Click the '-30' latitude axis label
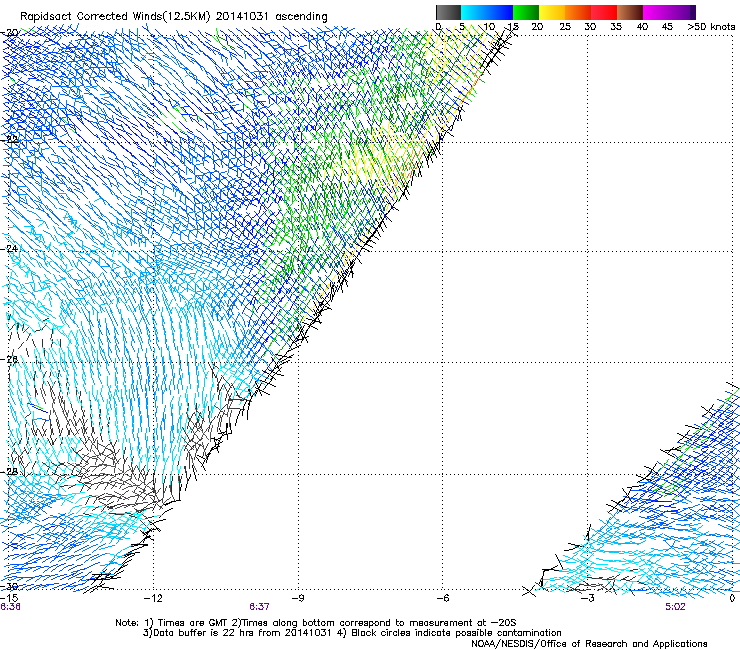Image resolution: width=740 pixels, height=650 pixels. click(x=9, y=586)
